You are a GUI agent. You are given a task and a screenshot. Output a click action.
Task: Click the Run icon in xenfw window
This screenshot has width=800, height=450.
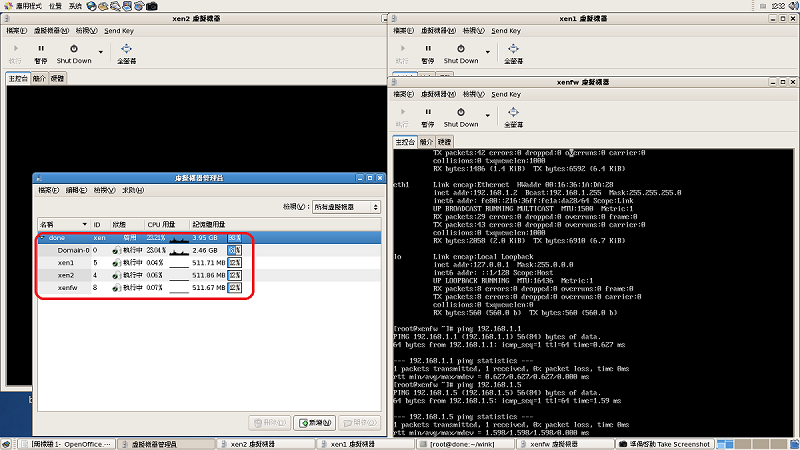[402, 117]
